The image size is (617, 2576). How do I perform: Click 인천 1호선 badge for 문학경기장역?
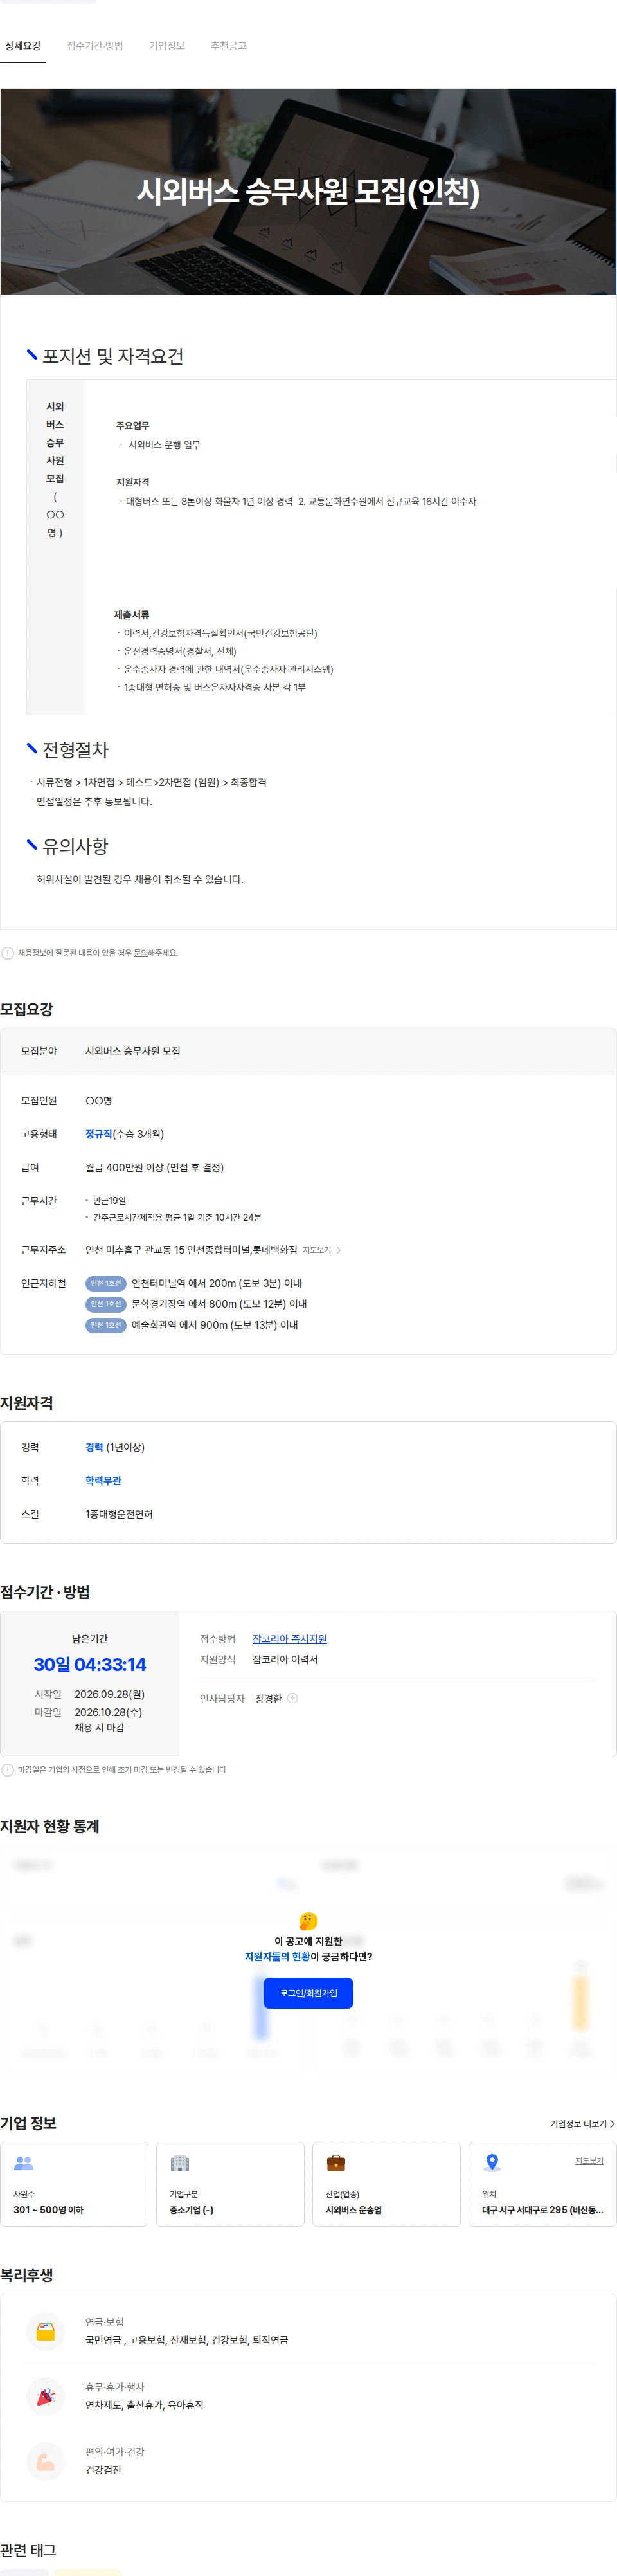pos(105,1304)
